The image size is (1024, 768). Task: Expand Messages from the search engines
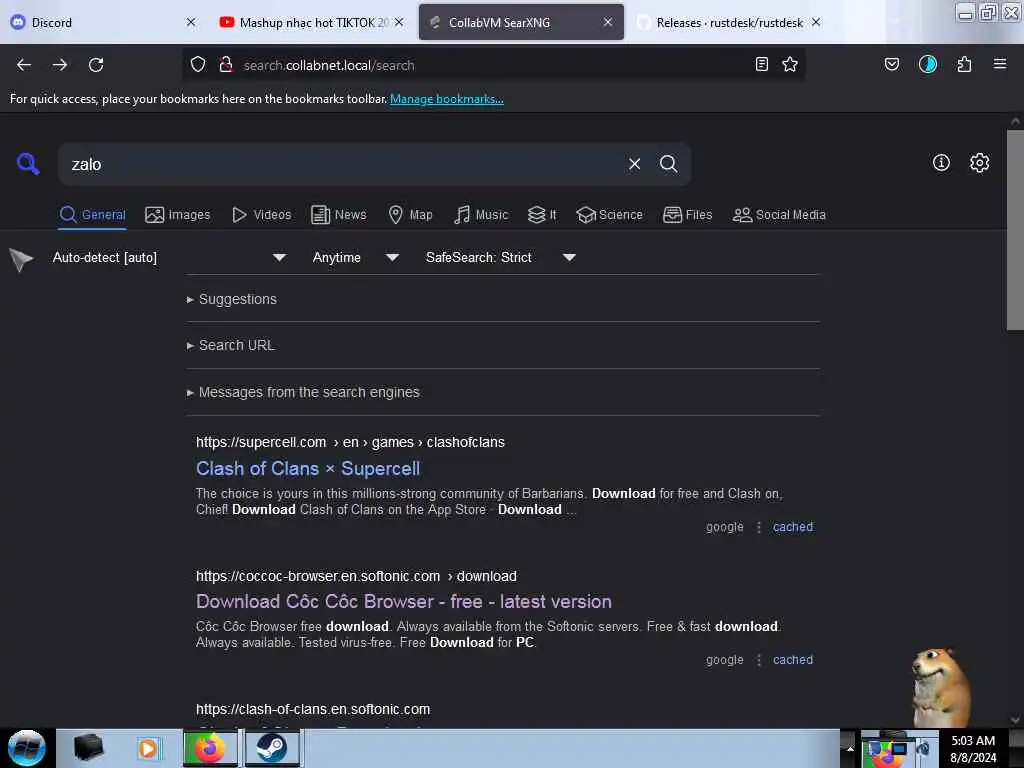tap(303, 392)
